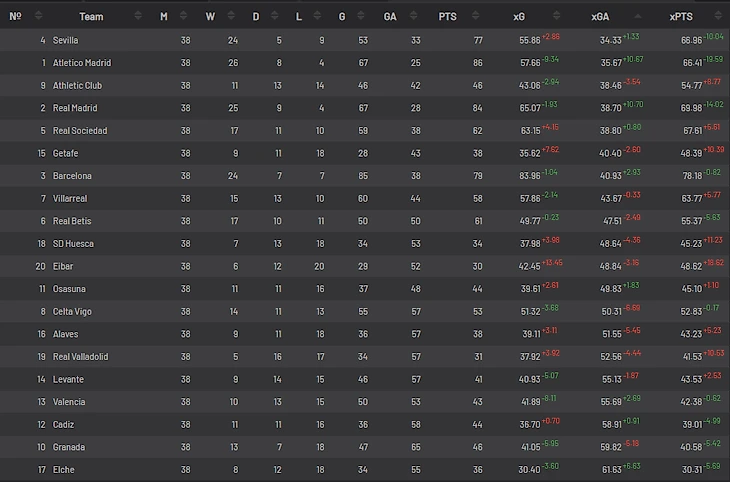
Task: Open the Villarreal team link
Action: (x=70, y=198)
